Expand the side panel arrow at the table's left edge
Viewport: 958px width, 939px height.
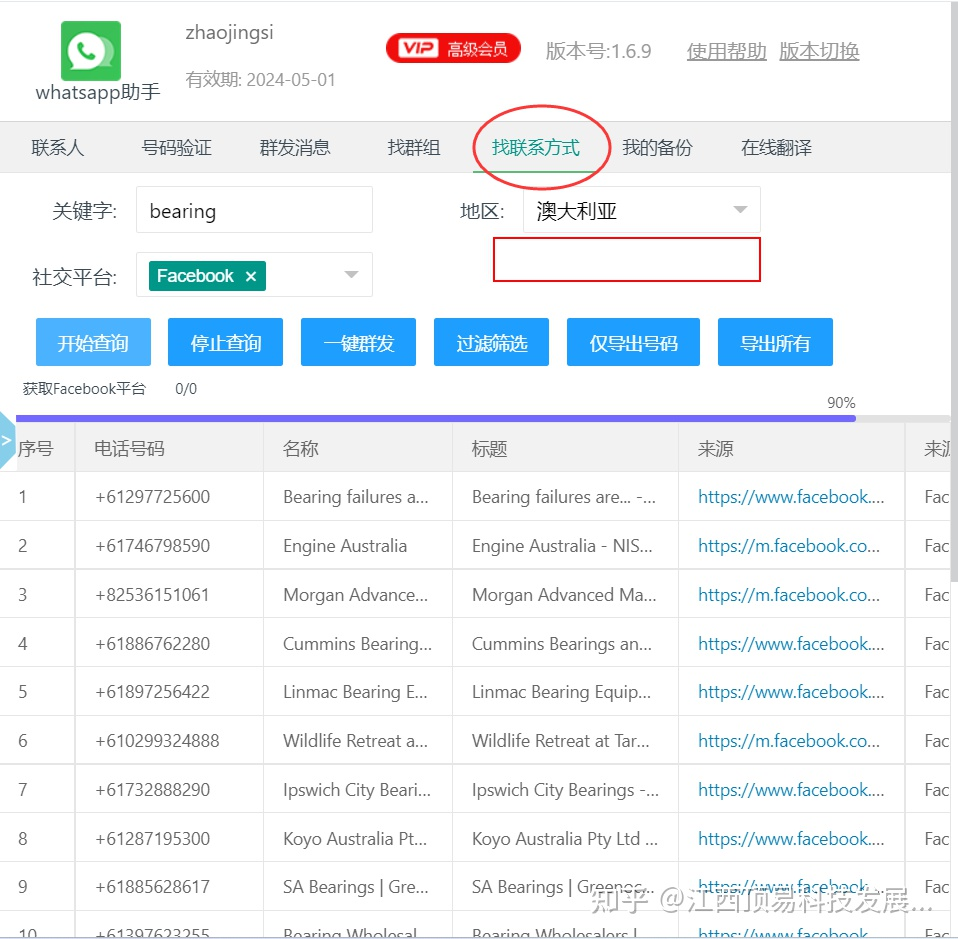pyautogui.click(x=7, y=440)
